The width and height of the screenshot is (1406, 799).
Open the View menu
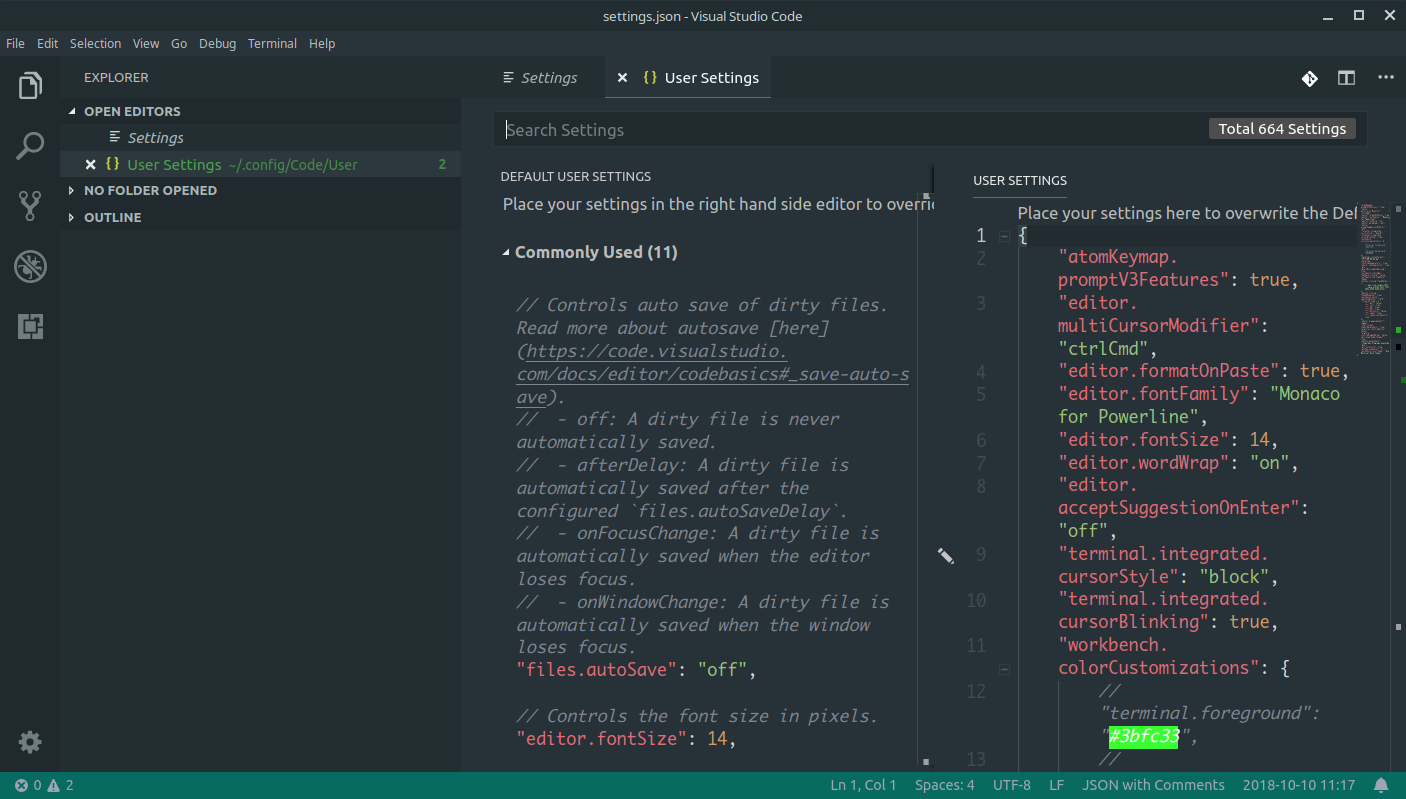[146, 44]
